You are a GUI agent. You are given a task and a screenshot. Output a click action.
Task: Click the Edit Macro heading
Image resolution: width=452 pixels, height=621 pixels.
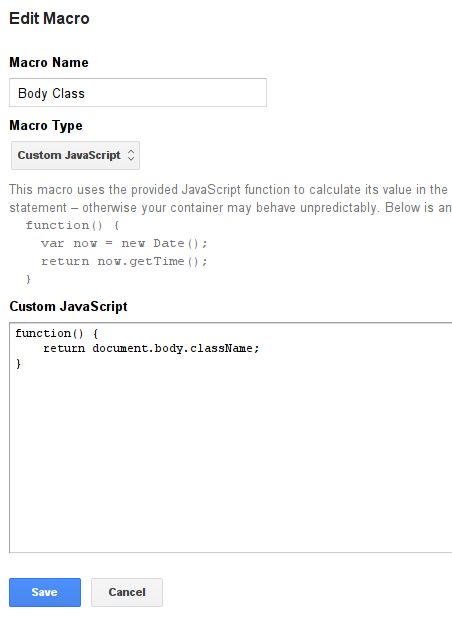tap(50, 19)
